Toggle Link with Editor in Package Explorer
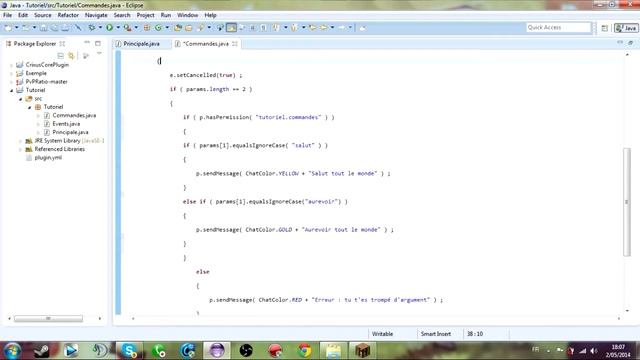The width and height of the screenshot is (640, 360). point(71,56)
